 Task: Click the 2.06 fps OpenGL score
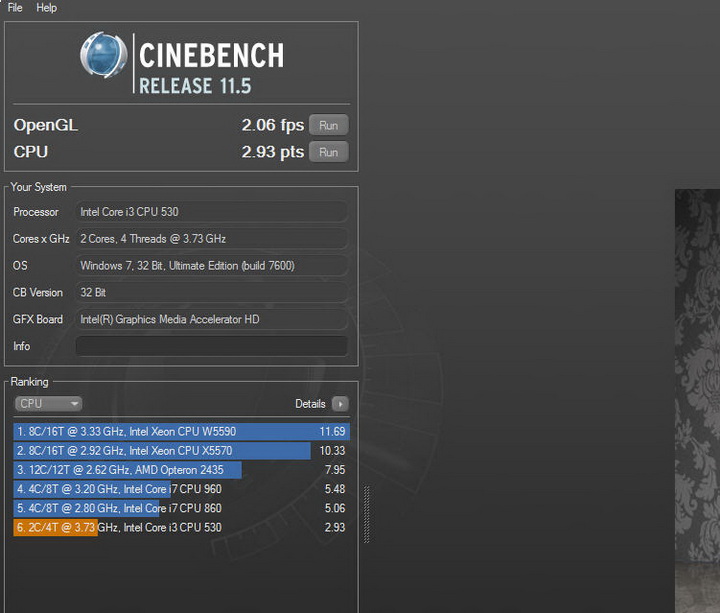point(273,125)
